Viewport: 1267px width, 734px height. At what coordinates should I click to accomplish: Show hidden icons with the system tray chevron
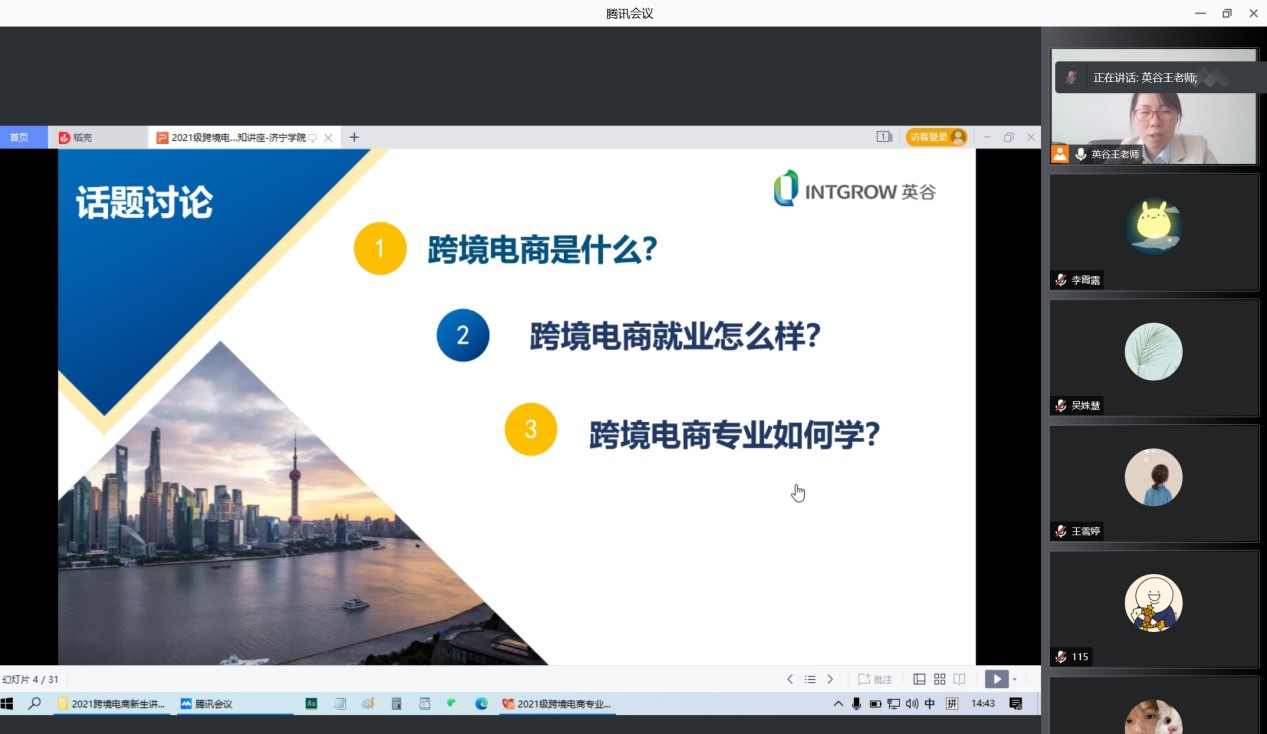pos(838,704)
